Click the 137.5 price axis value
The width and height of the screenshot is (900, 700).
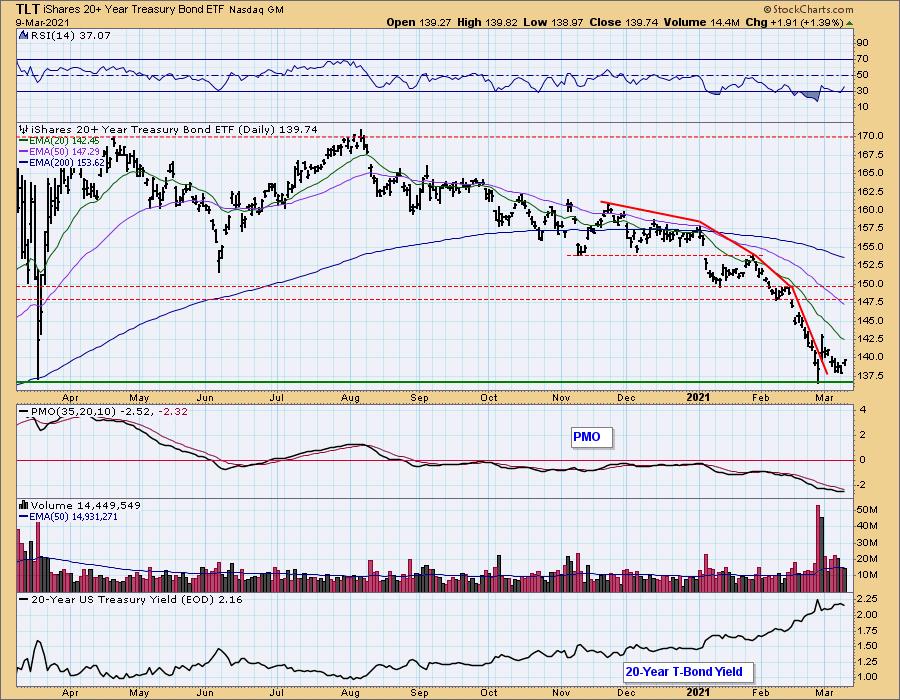[871, 375]
